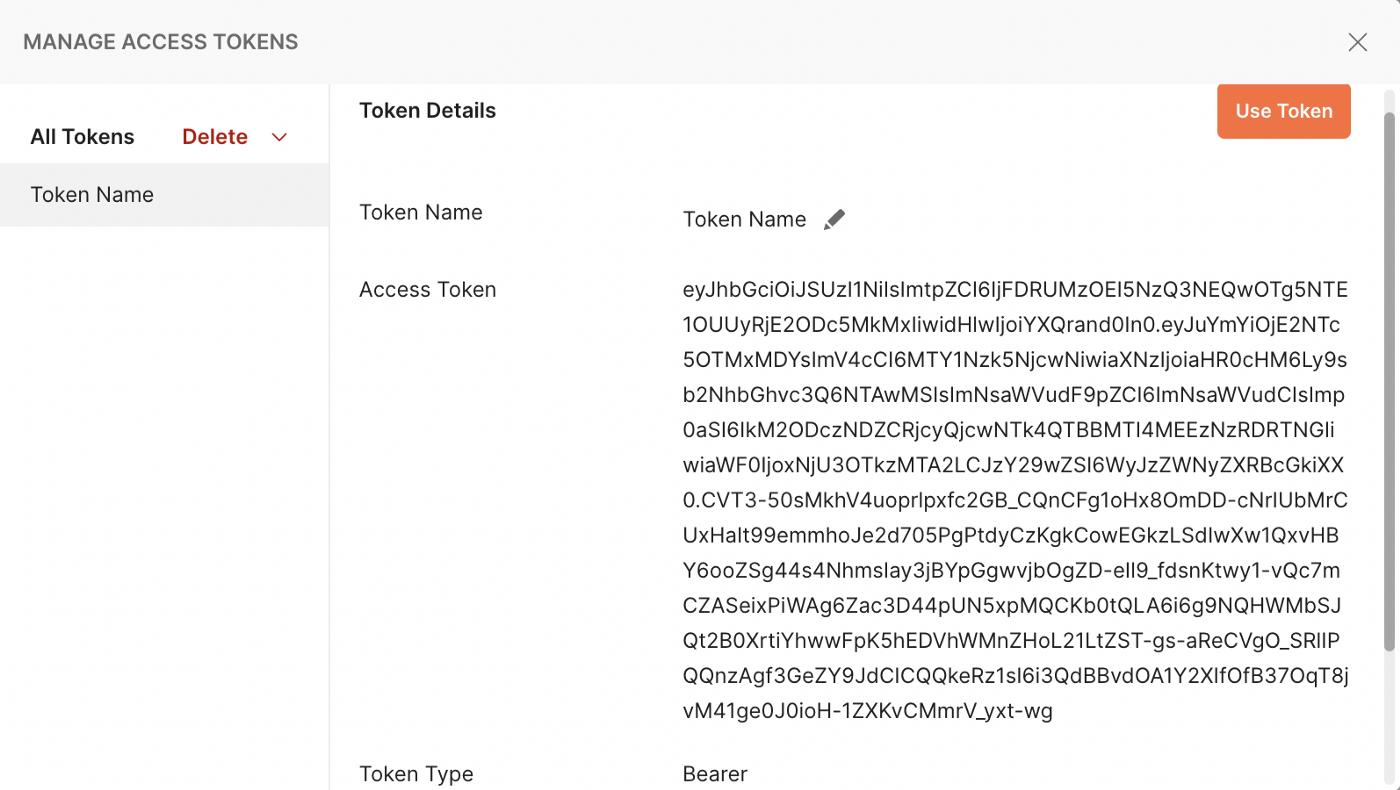Click token line starting with QQnzAgf3GeZY9
This screenshot has height=790, width=1400.
(1016, 676)
